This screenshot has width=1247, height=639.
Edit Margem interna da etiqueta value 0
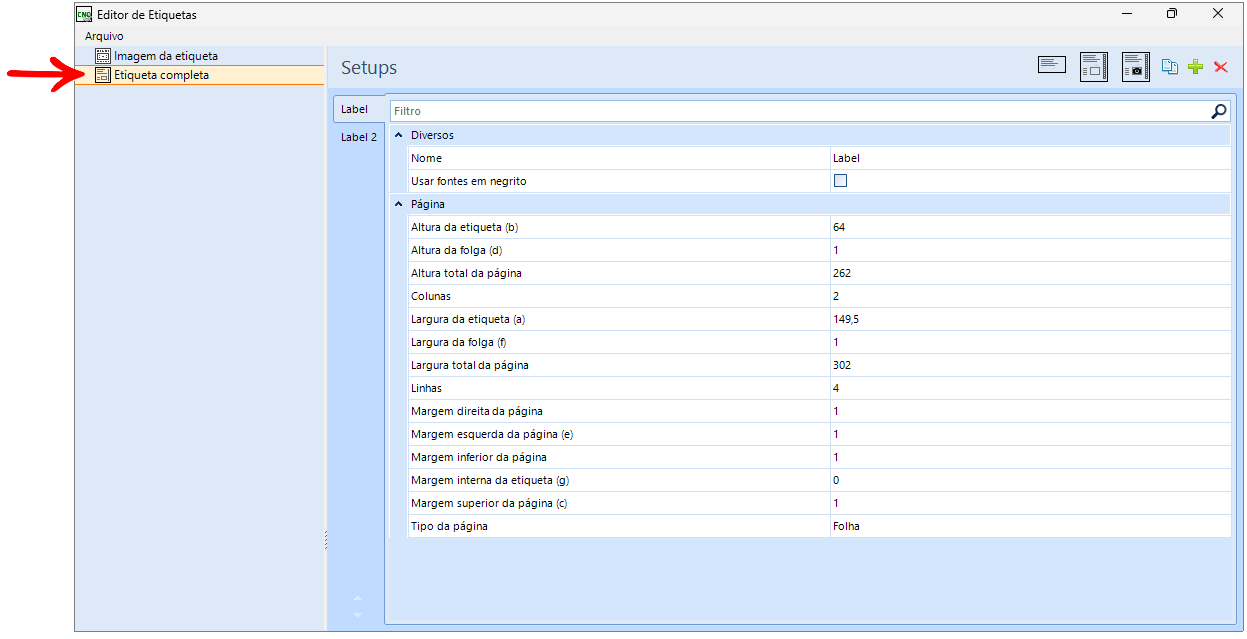(1030, 480)
